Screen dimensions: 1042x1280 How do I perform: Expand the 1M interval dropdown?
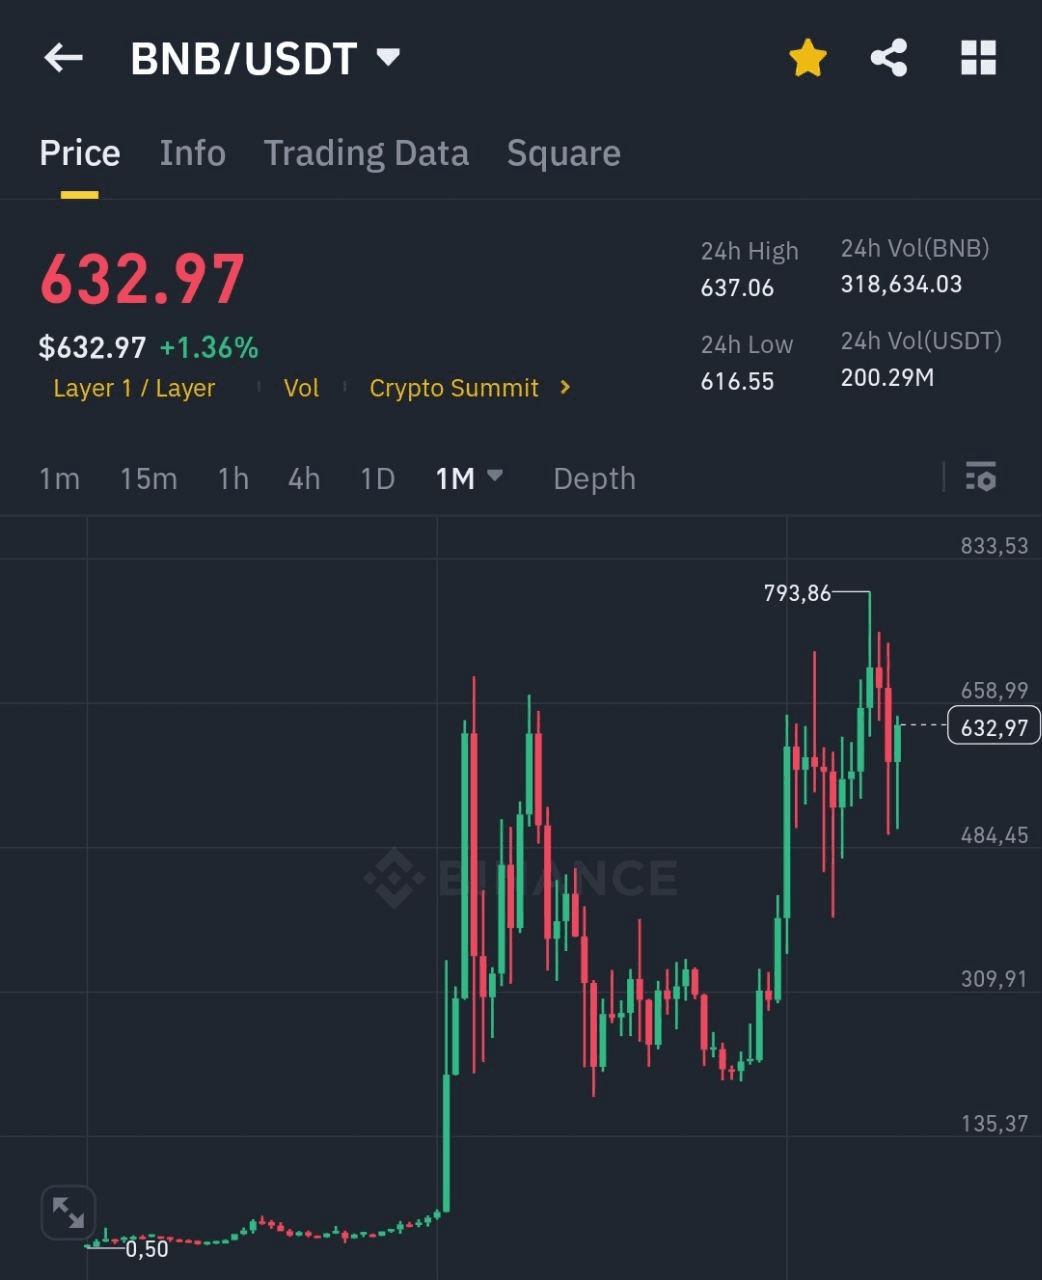point(494,477)
